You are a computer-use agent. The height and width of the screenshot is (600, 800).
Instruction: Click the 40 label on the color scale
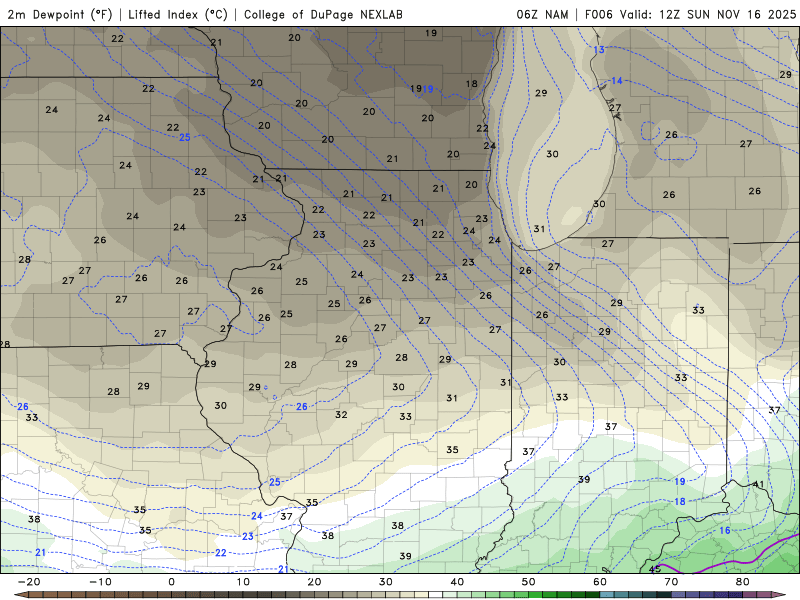point(457,582)
